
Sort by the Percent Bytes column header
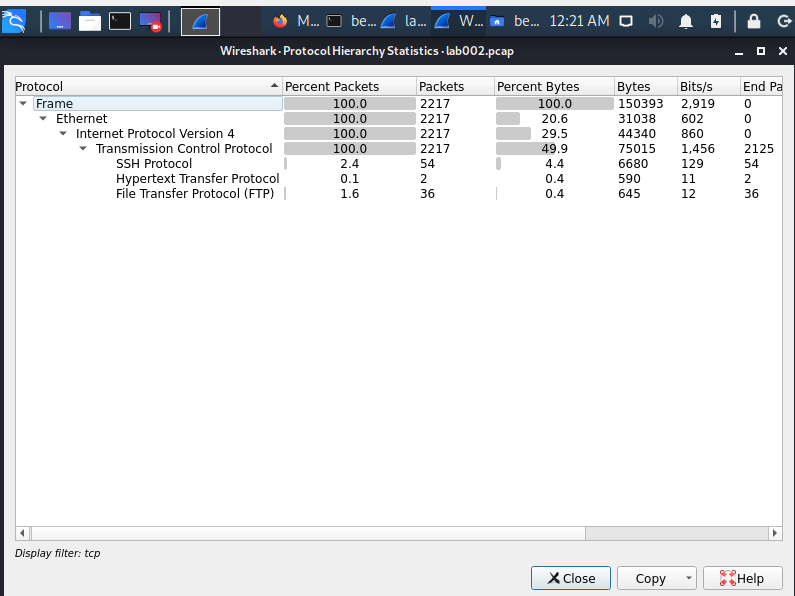[554, 87]
